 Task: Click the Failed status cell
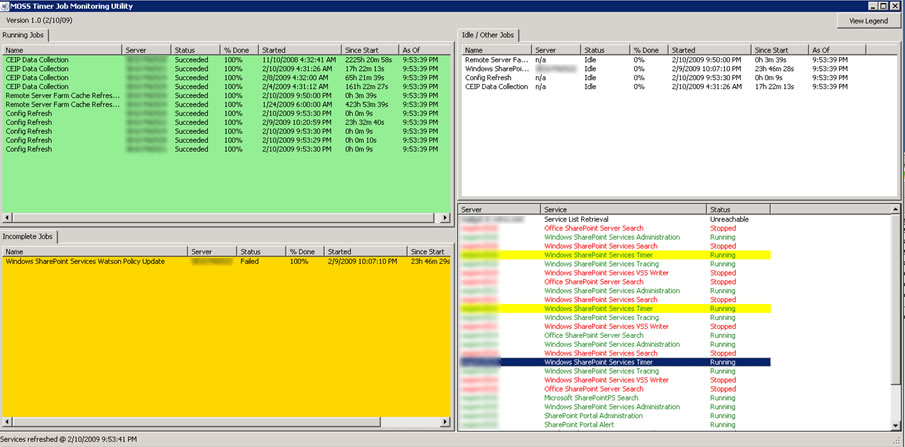[250, 262]
